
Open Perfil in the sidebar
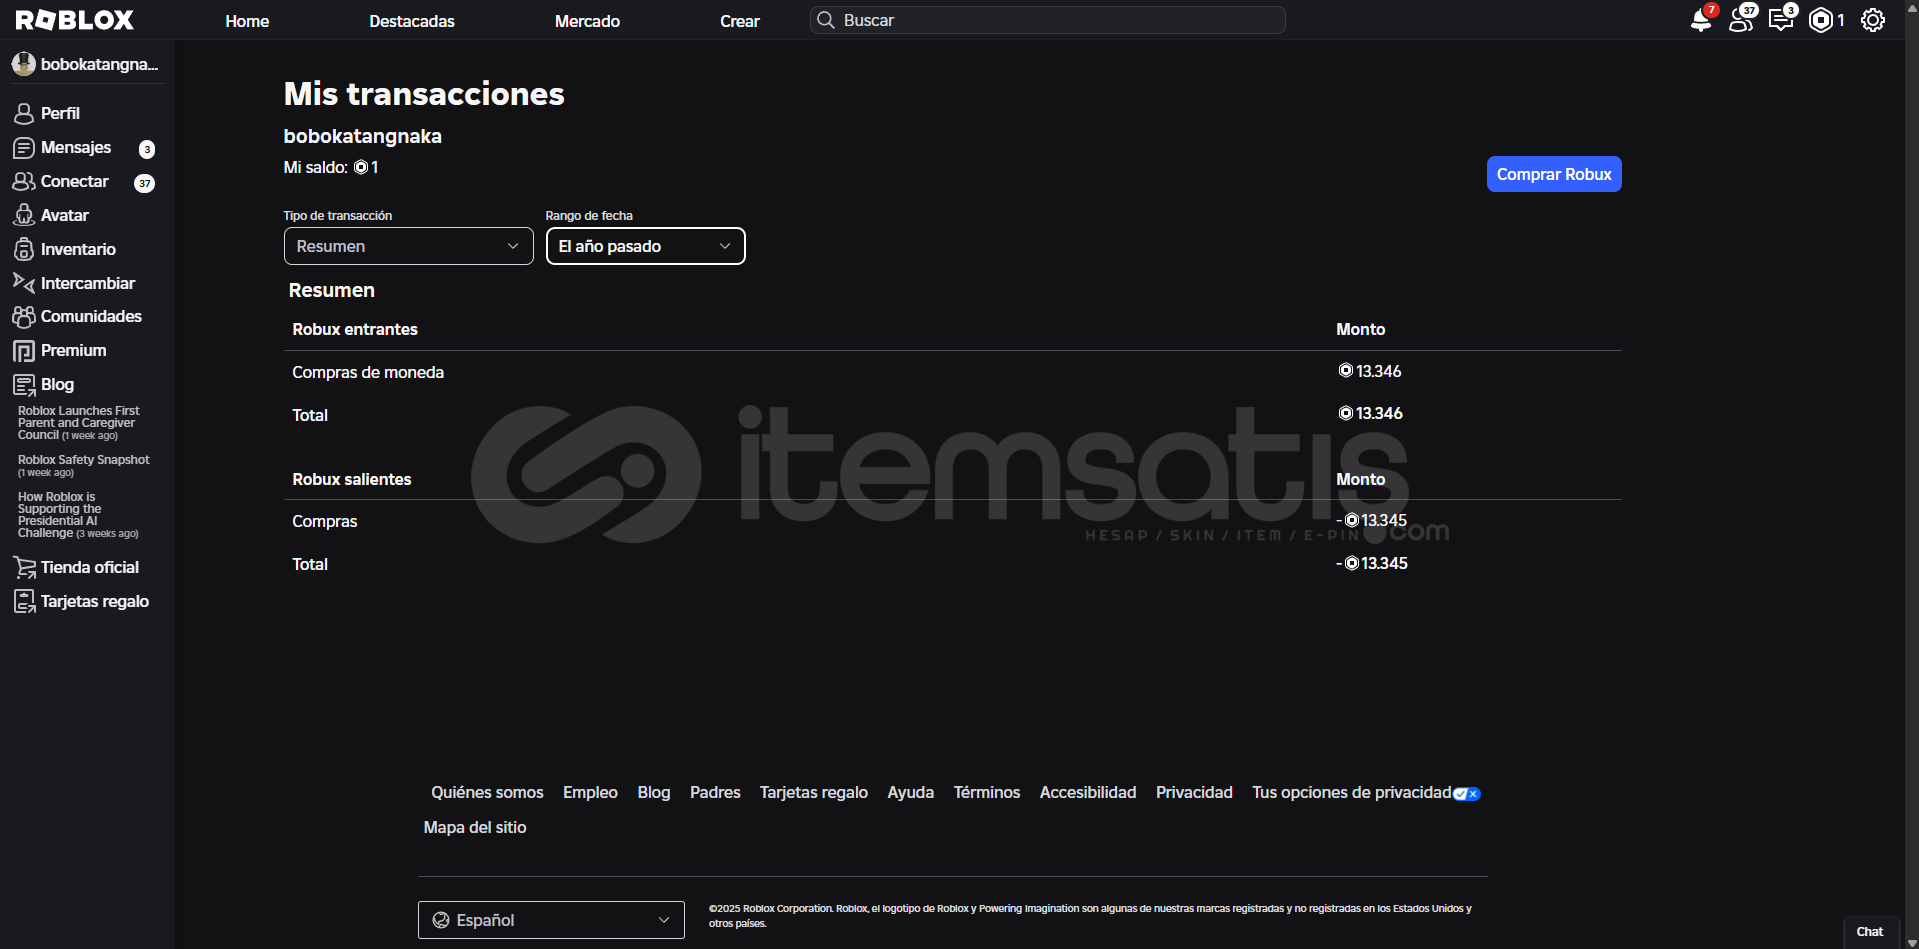click(60, 113)
